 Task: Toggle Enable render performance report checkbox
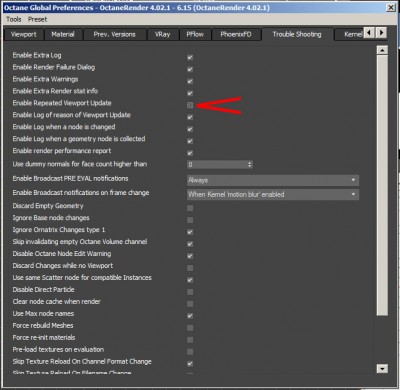190,153
